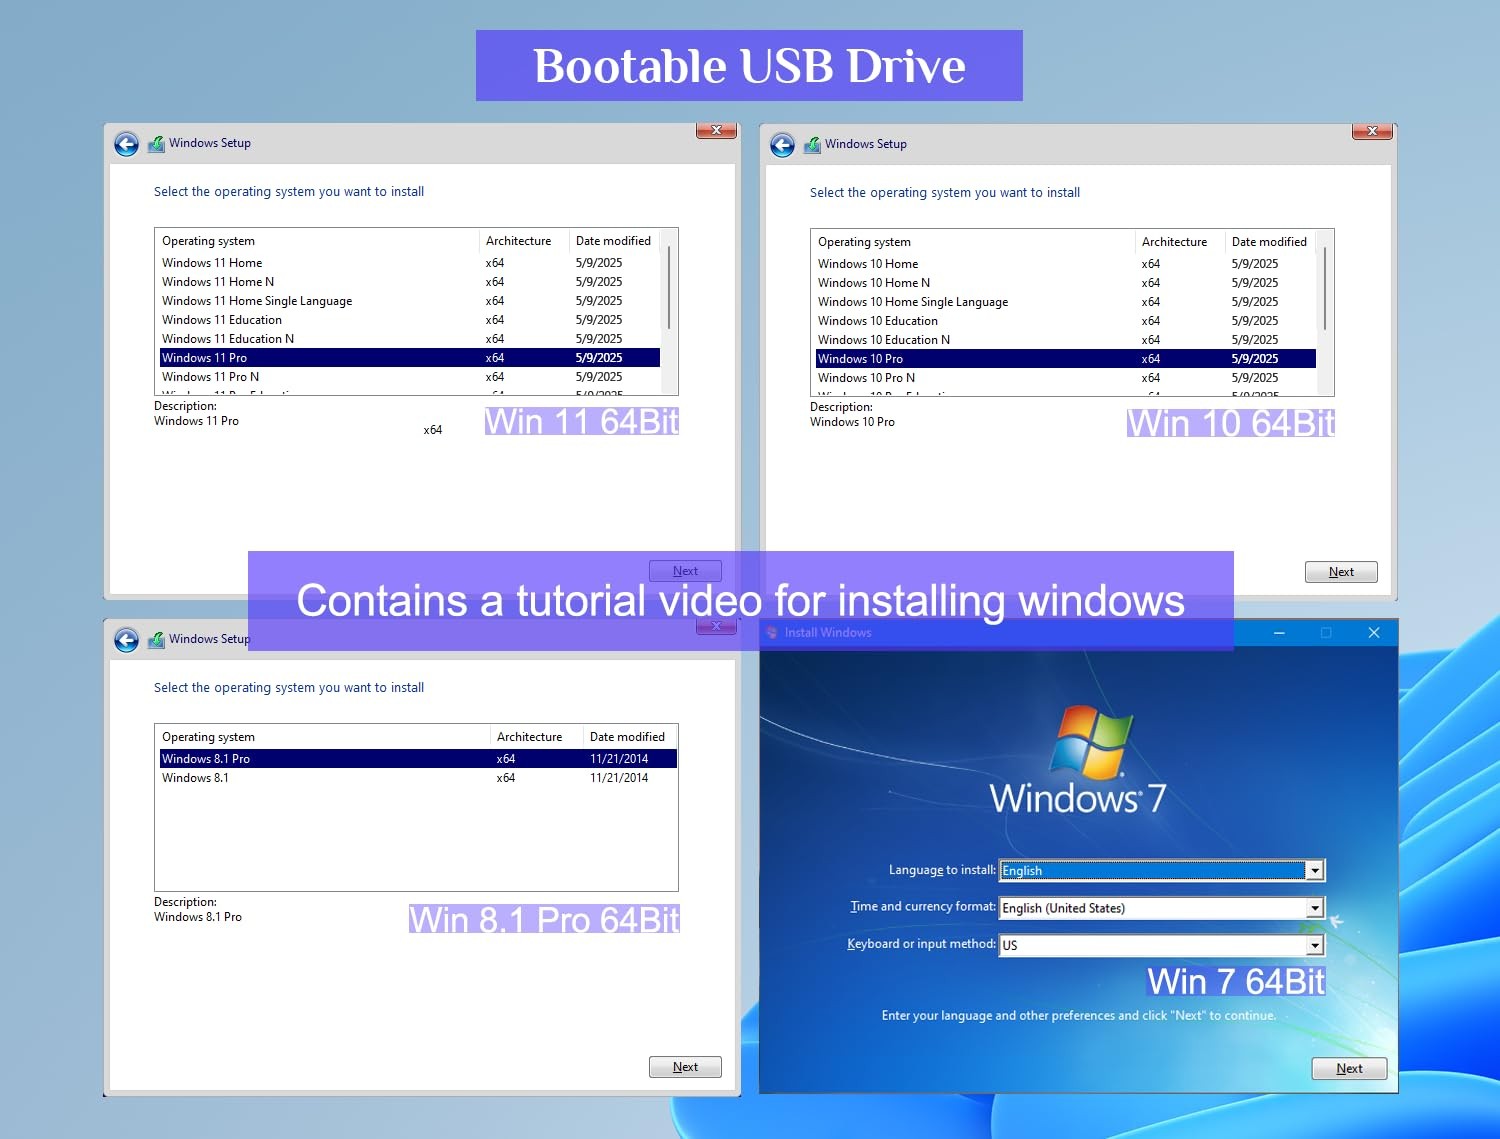
Task: Click the Date modified column header in the Windows 11 list
Action: tap(615, 241)
